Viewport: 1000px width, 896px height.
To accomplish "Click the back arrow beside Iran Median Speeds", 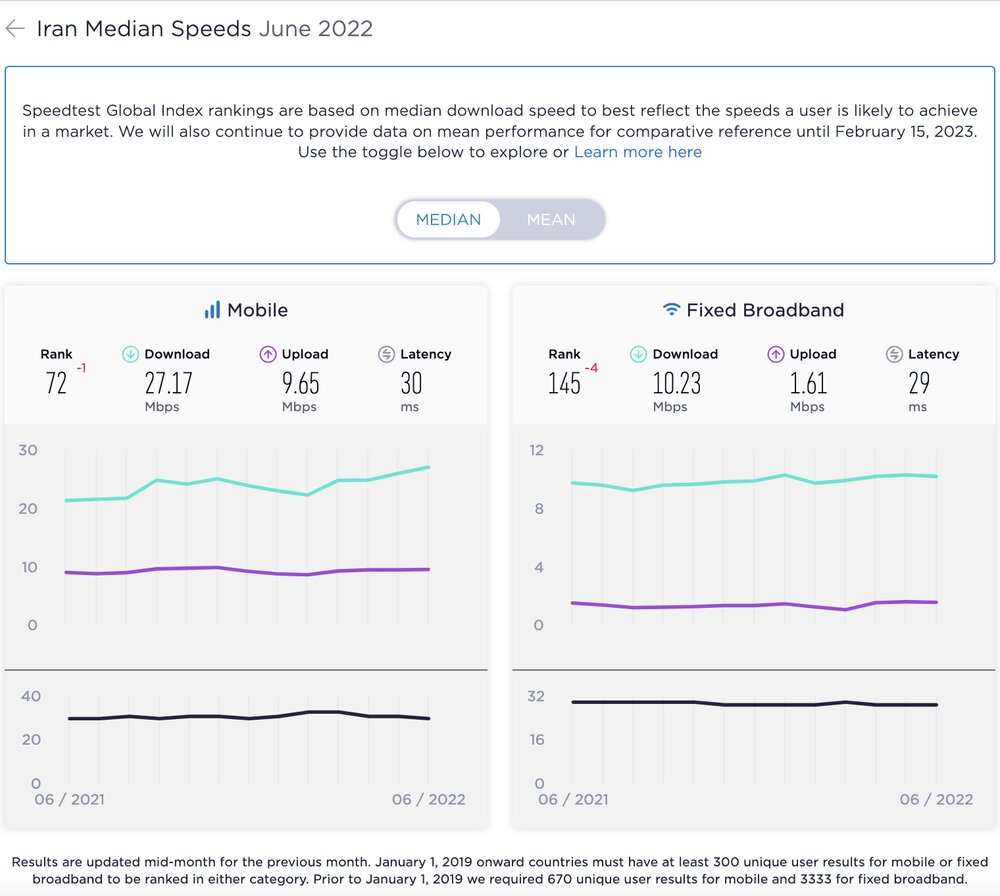I will [x=15, y=29].
